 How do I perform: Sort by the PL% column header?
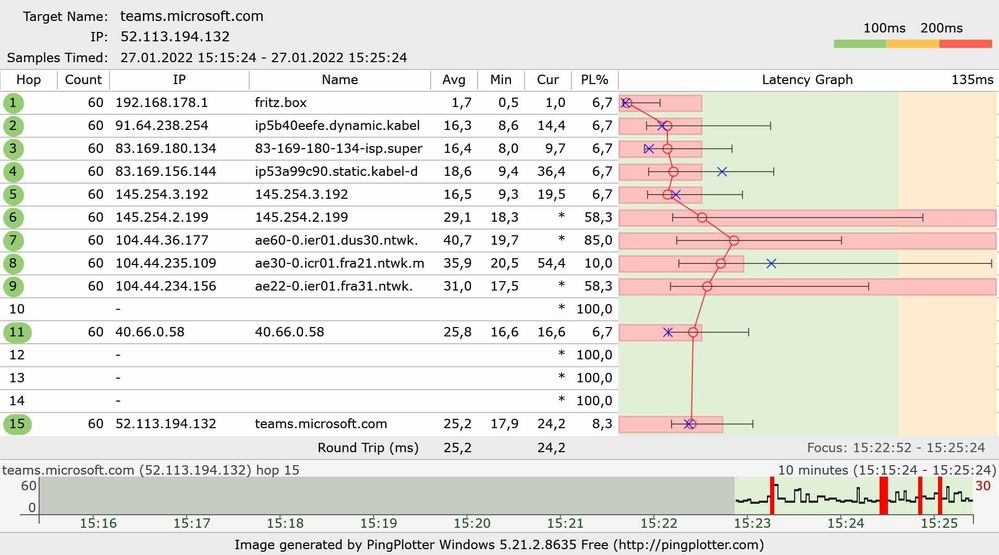pos(594,80)
